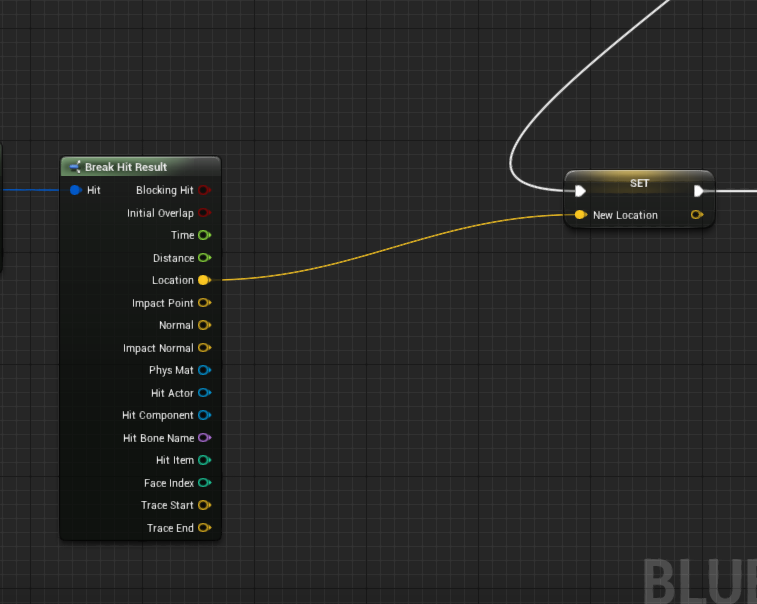
Task: Click New Location input pin on SET
Action: [581, 215]
